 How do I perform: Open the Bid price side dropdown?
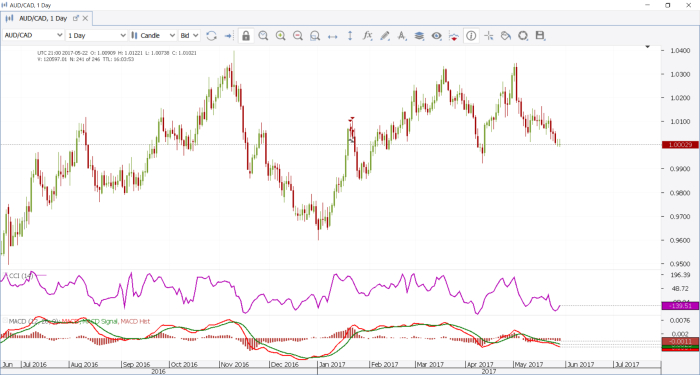[189, 35]
